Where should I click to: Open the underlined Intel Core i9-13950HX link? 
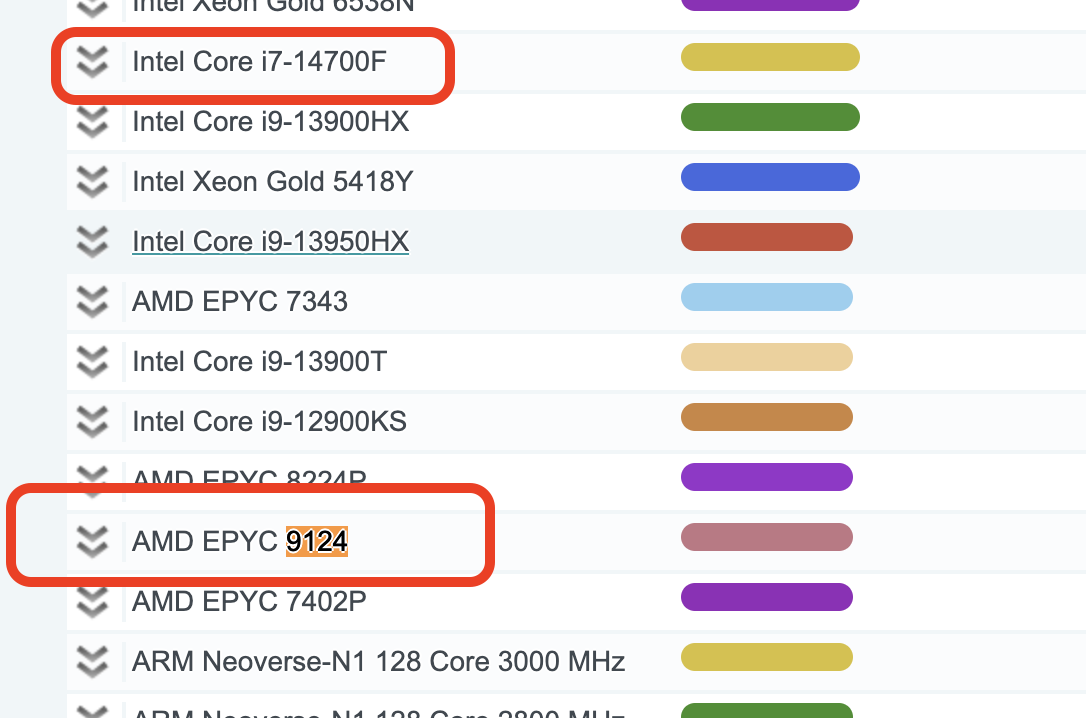click(x=270, y=242)
